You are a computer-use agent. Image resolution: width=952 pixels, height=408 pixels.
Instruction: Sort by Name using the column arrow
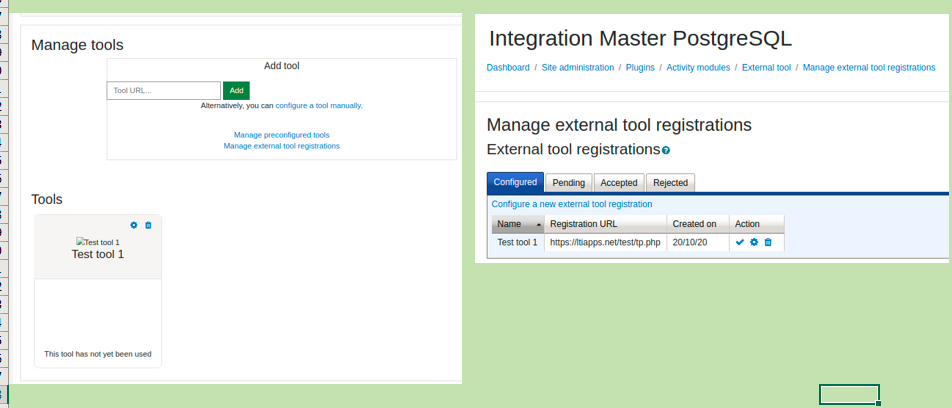click(539, 225)
